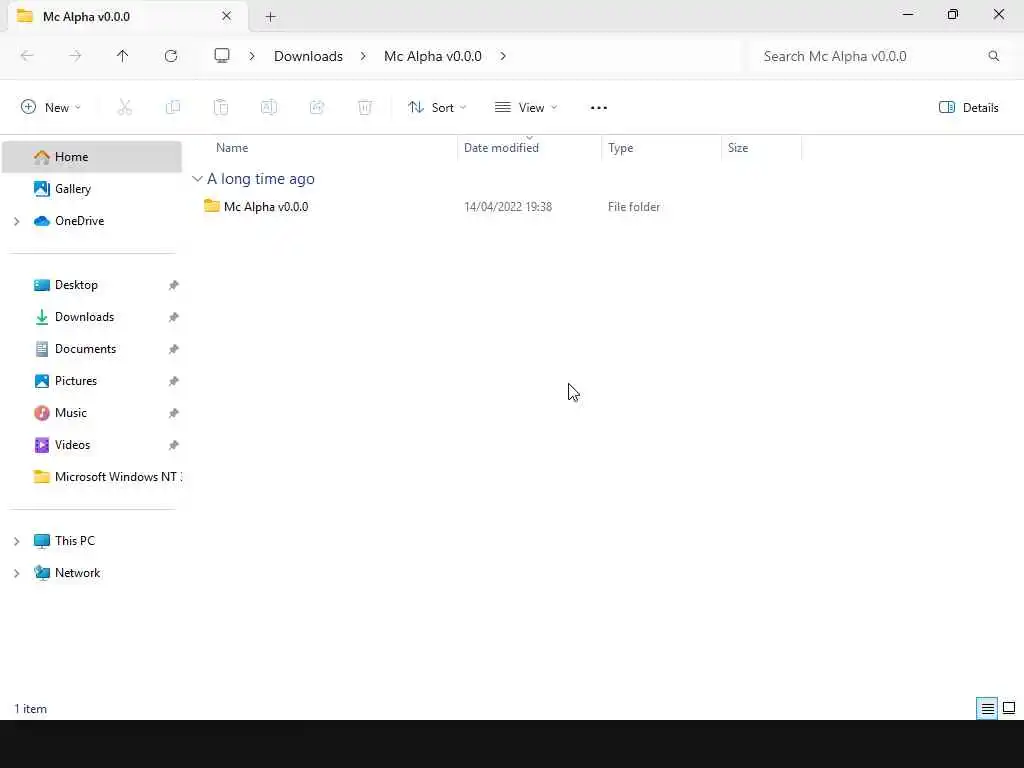Expand the Network tree node
The image size is (1024, 768).
[x=16, y=573]
